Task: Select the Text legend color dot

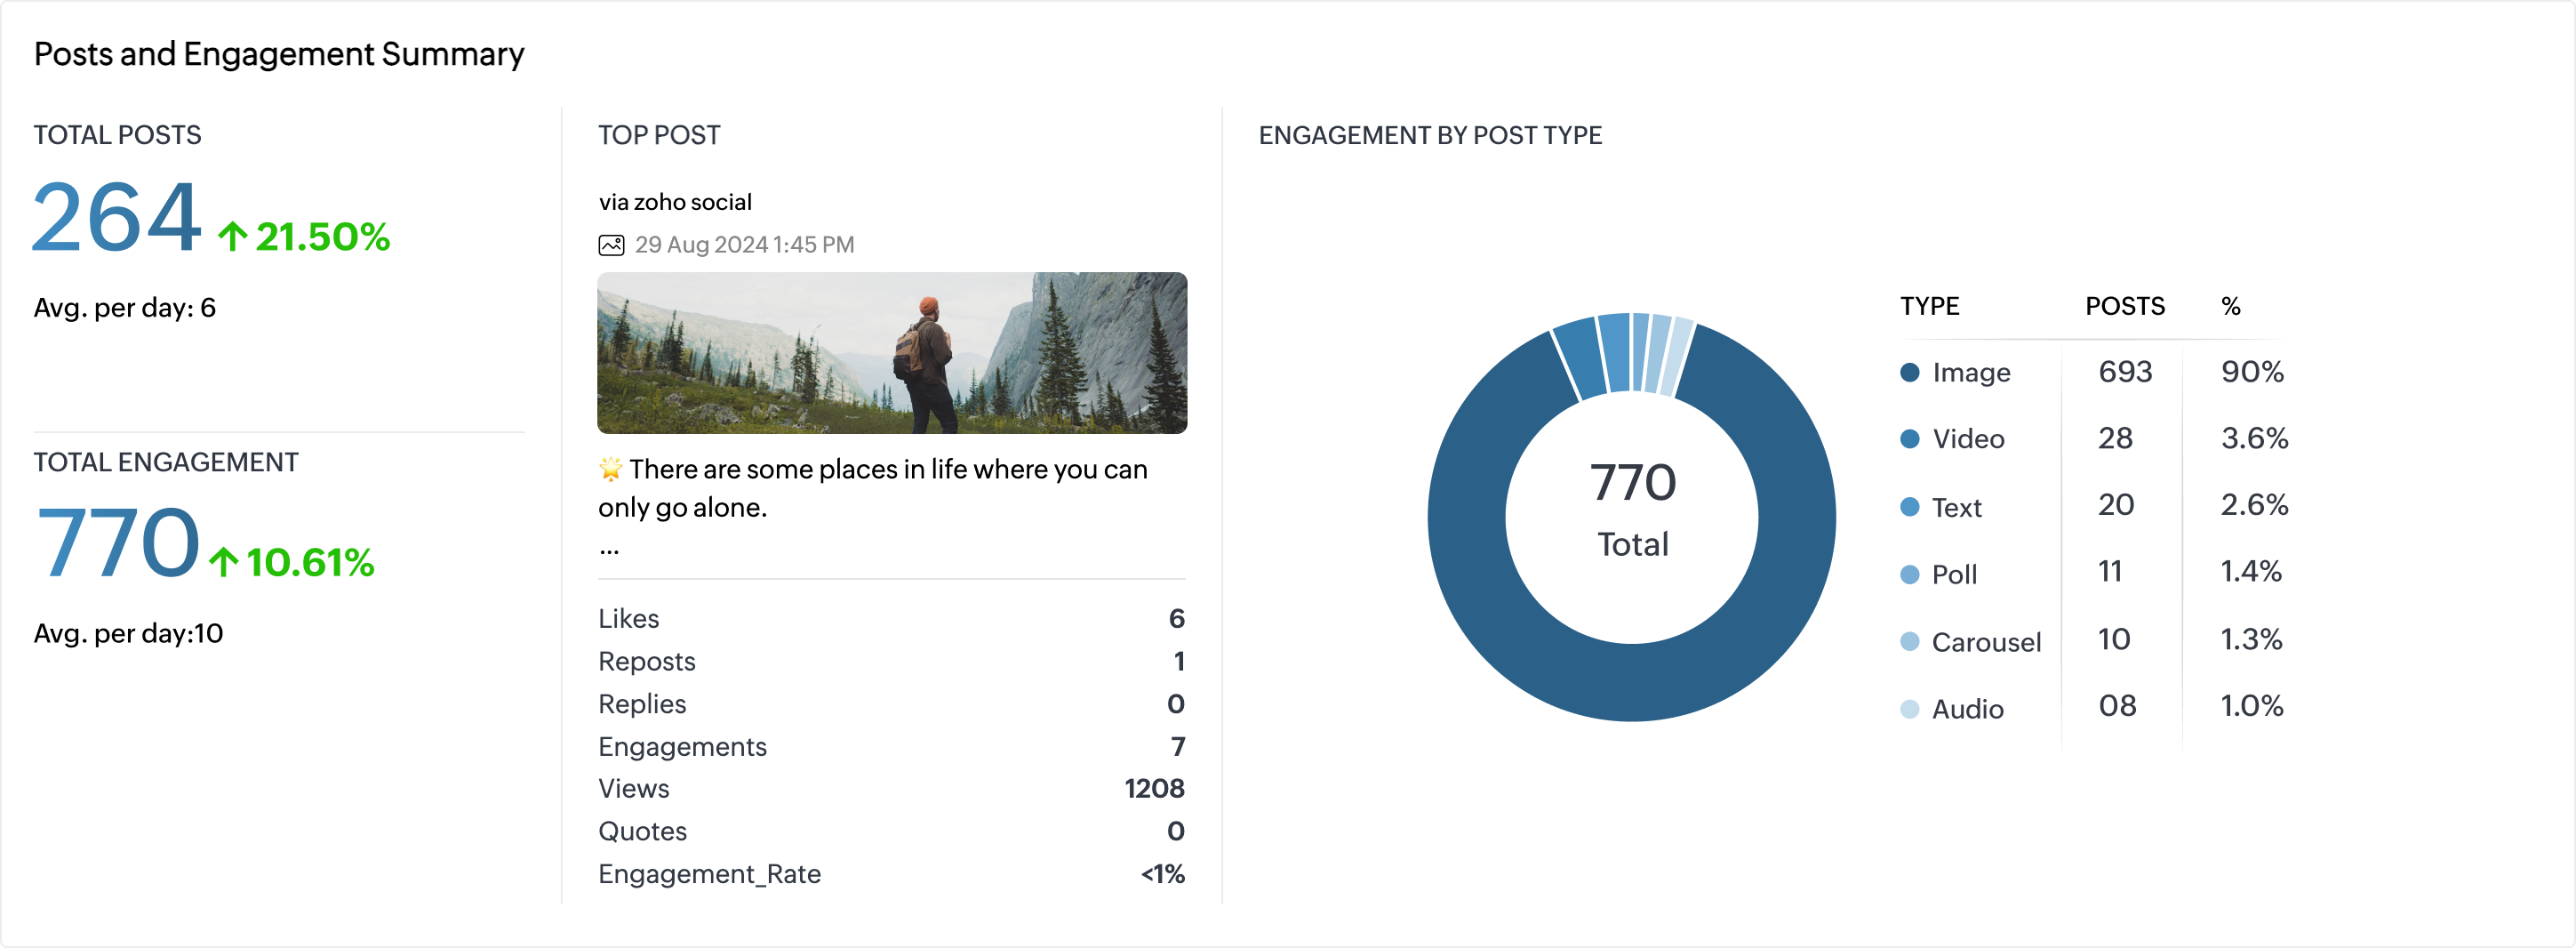Action: (x=1909, y=507)
